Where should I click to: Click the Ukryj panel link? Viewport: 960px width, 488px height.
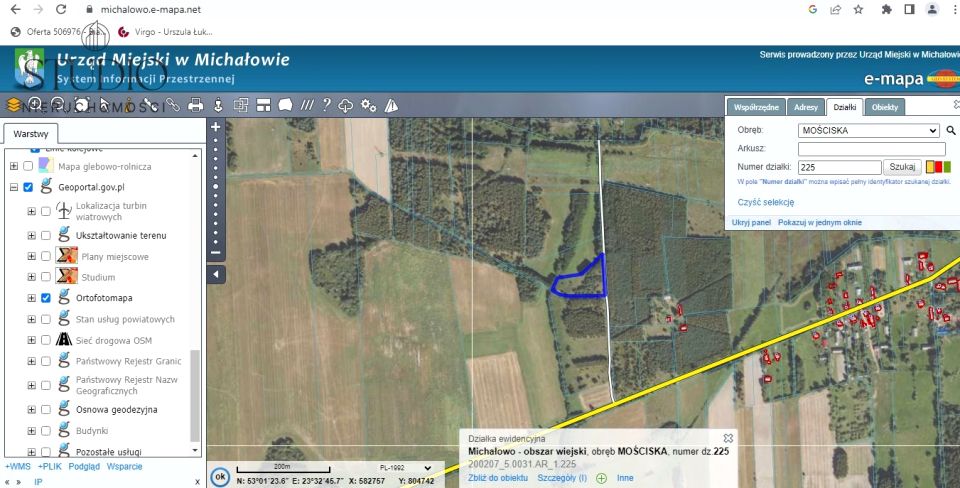[751, 222]
